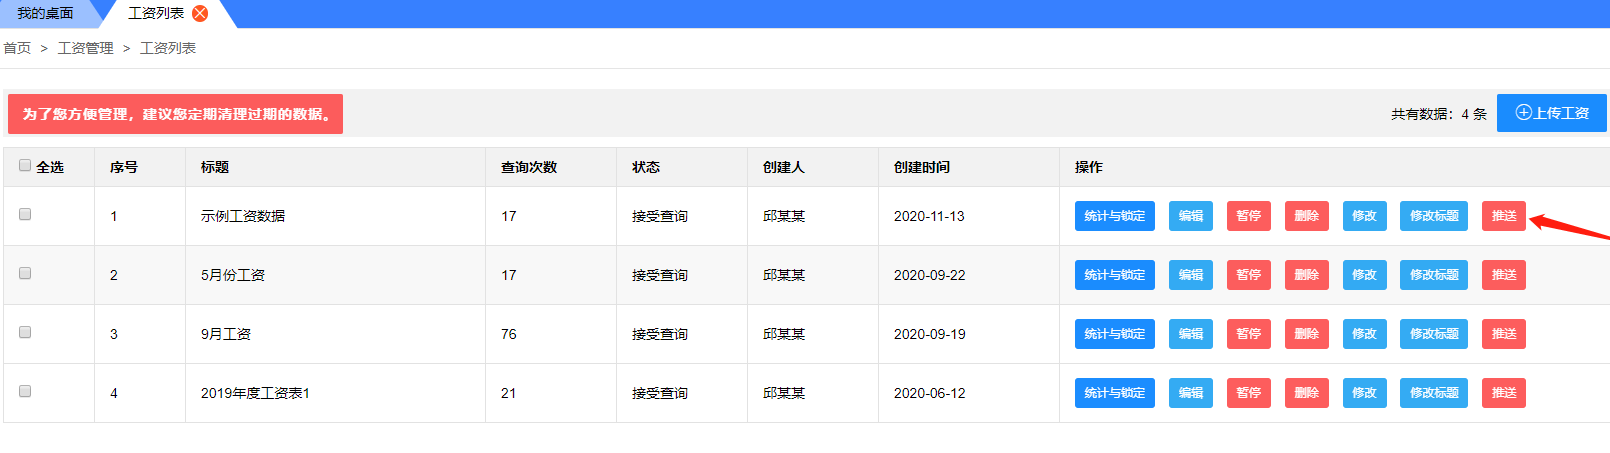Click 暂停 for 2019年度工资表1
Screen dimensions: 1610x453
pyautogui.click(x=1249, y=393)
